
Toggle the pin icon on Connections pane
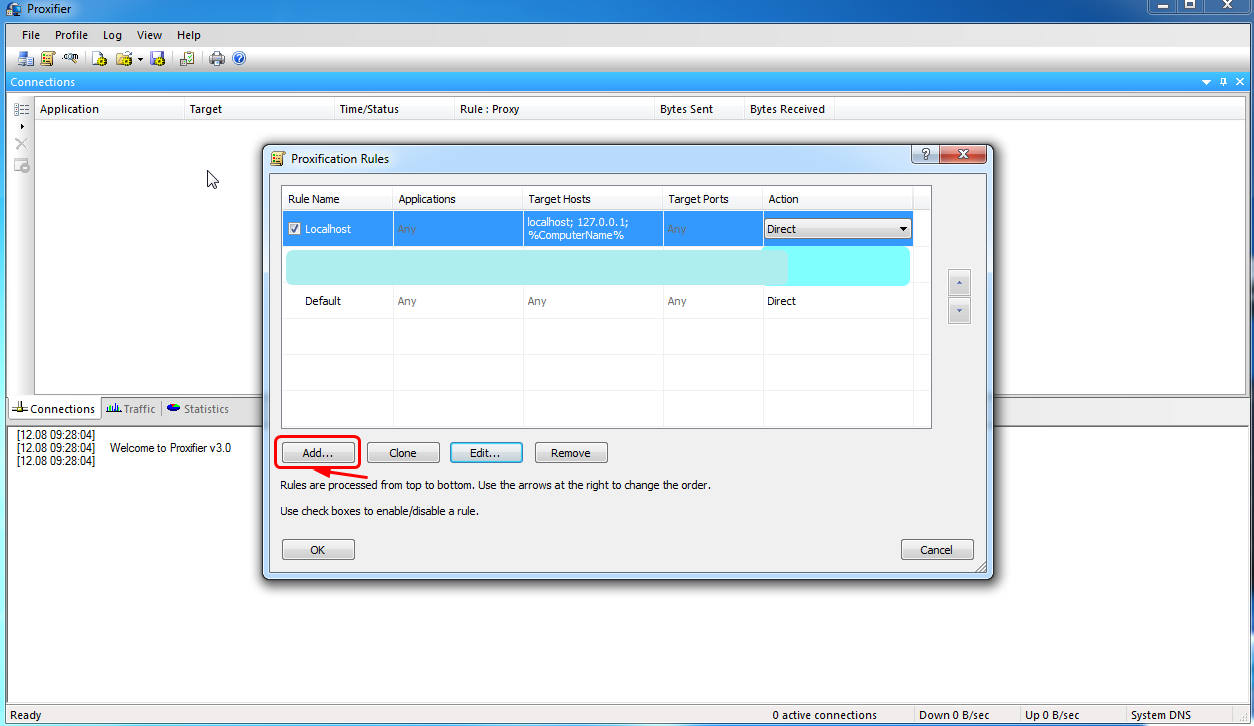point(1223,82)
